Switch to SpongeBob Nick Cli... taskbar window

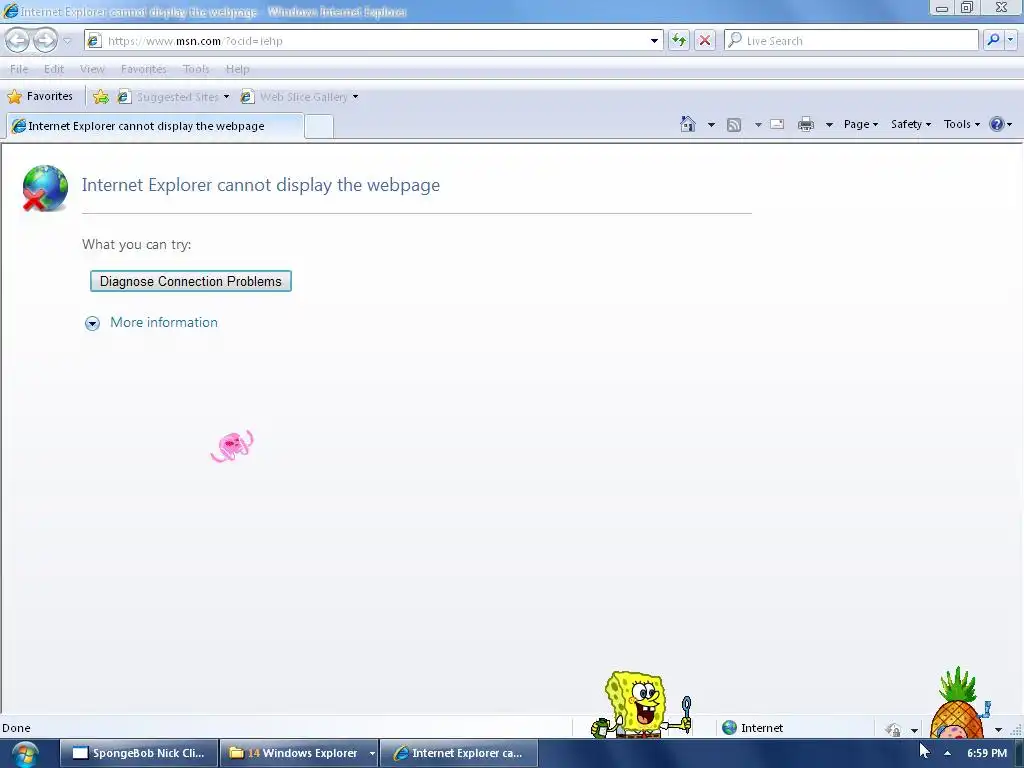tap(138, 753)
